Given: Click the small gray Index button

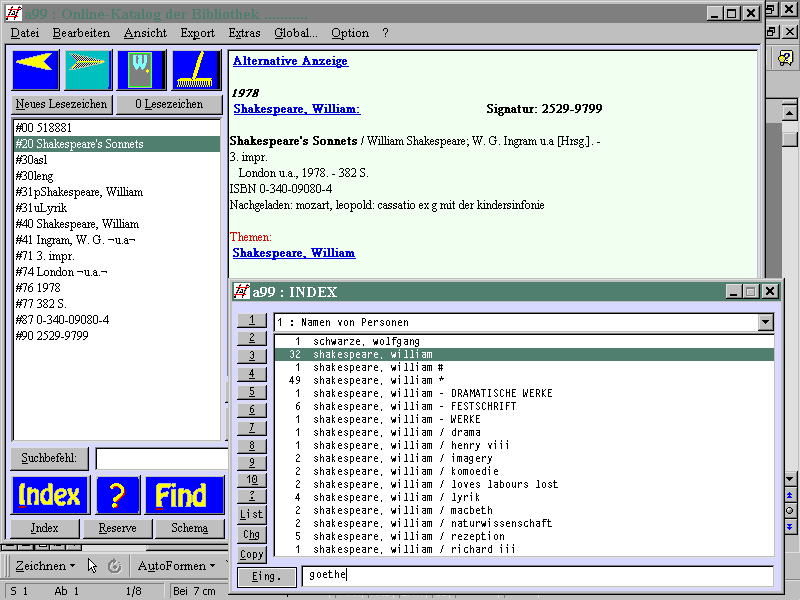Looking at the screenshot, I should [44, 528].
